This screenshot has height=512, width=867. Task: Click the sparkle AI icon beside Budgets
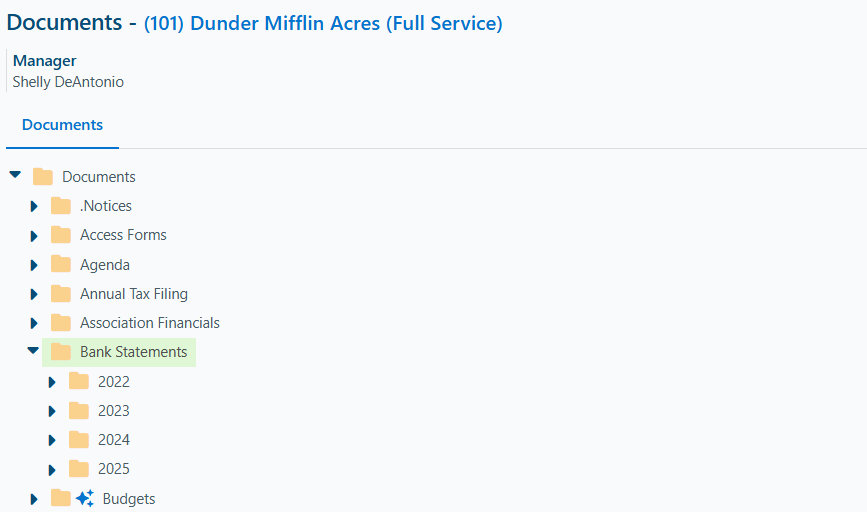click(x=85, y=498)
